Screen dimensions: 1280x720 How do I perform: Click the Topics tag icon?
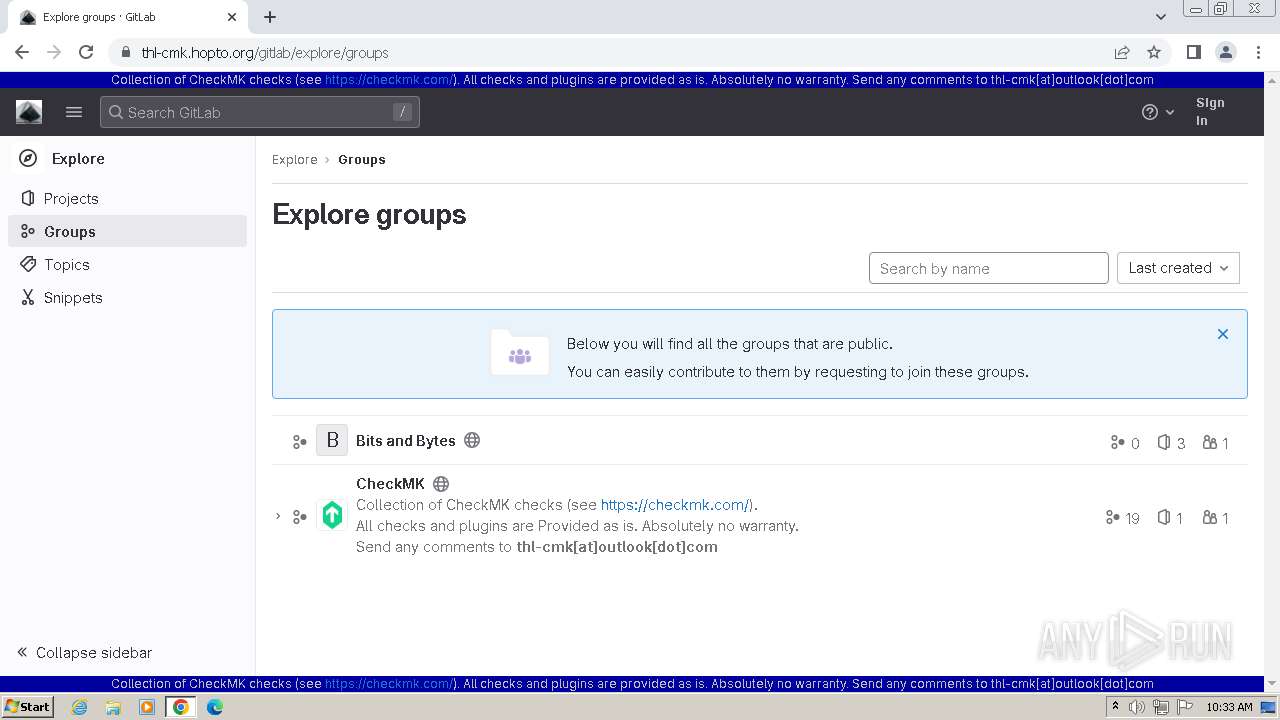pos(28,264)
